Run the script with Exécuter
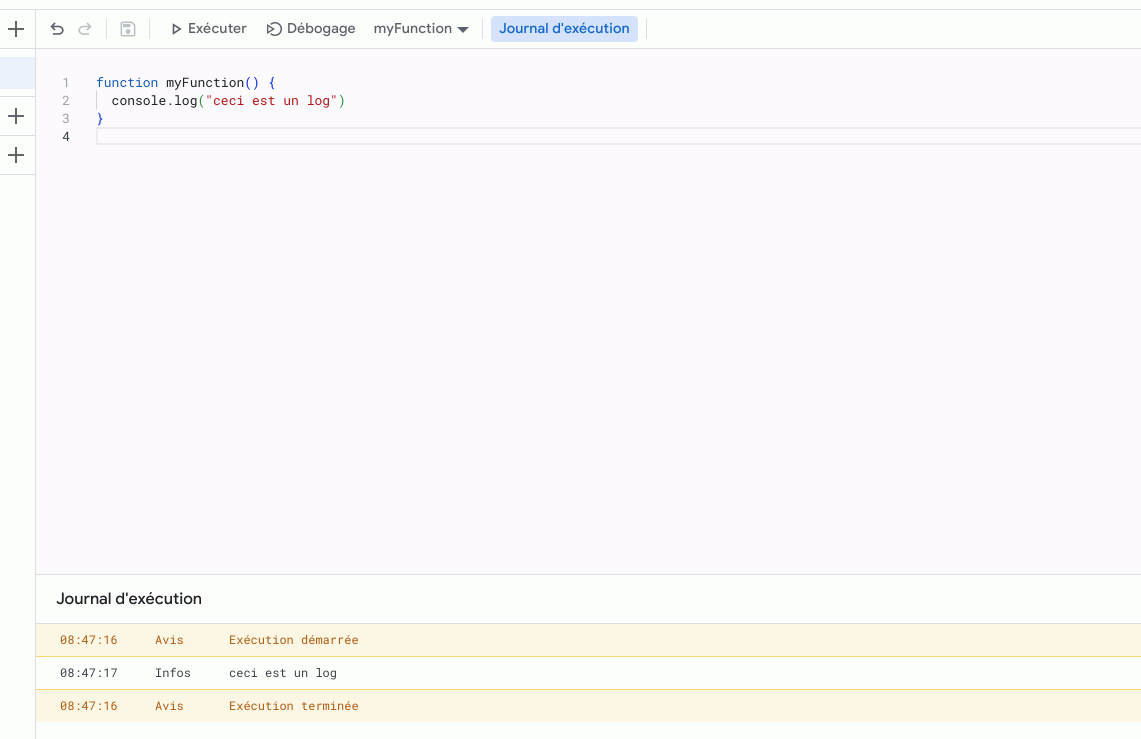Viewport: 1141px width, 739px height. click(208, 29)
